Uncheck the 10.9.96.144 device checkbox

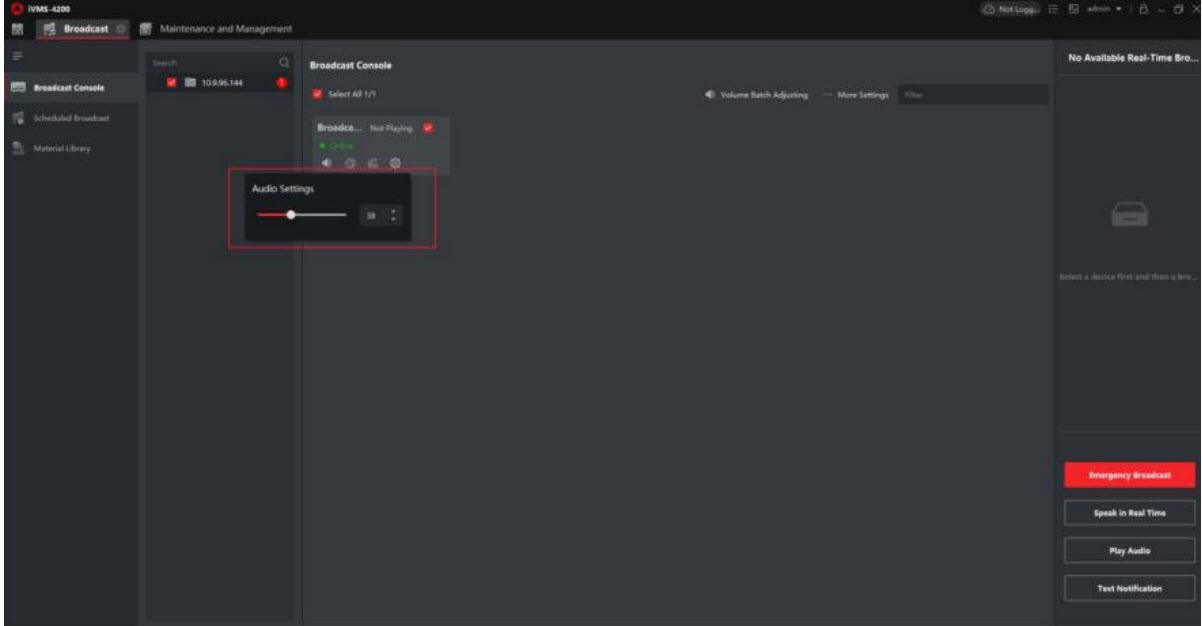(172, 81)
